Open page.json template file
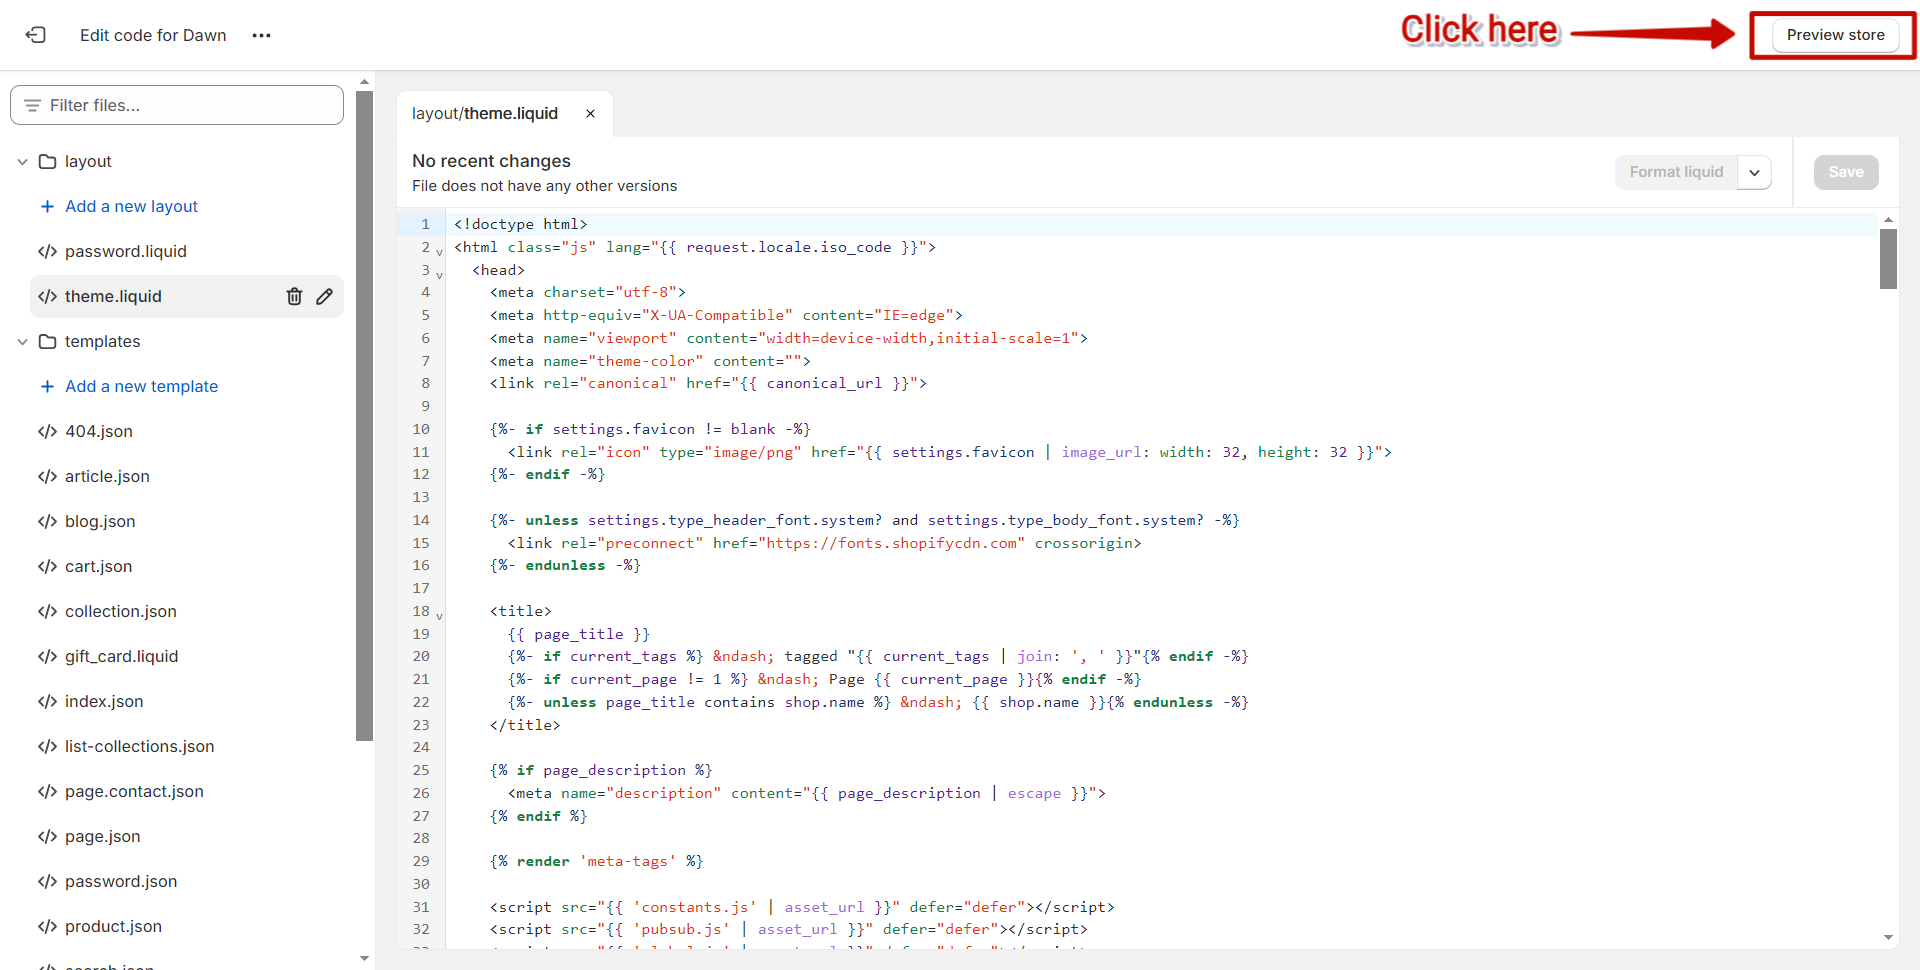The height and width of the screenshot is (970, 1920). 102,836
